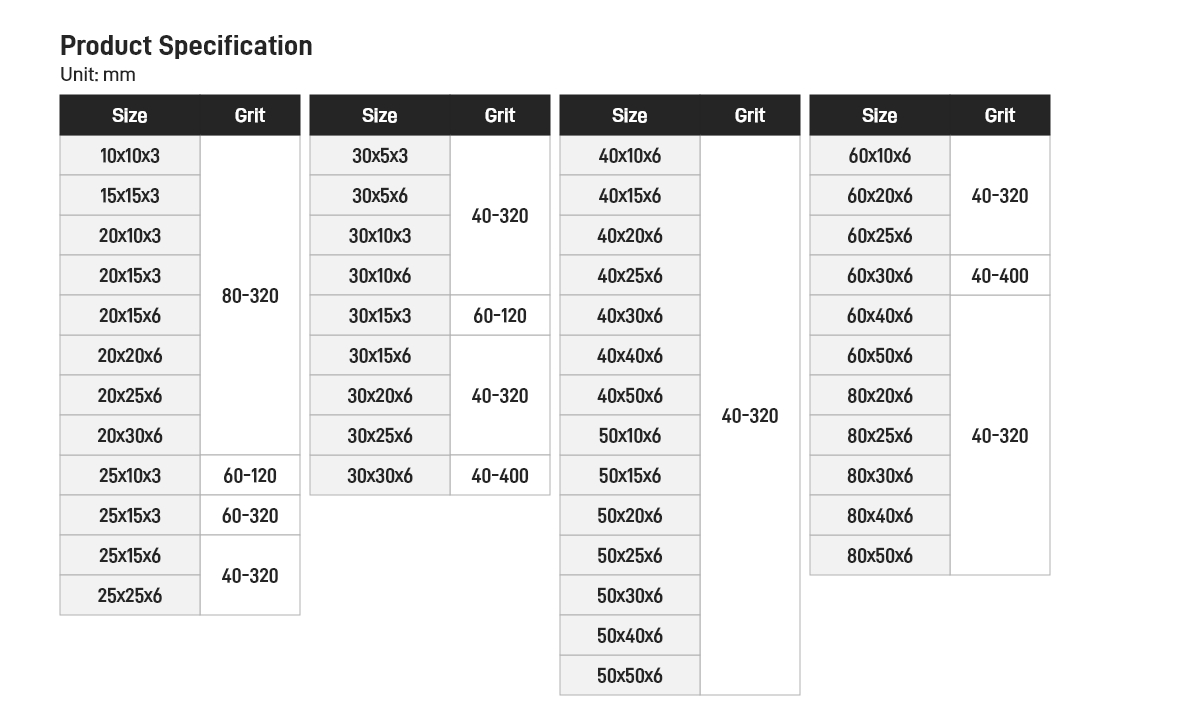Click the 30x5x3 size cell
Viewport: 1200px width, 725px height.
tap(380, 156)
